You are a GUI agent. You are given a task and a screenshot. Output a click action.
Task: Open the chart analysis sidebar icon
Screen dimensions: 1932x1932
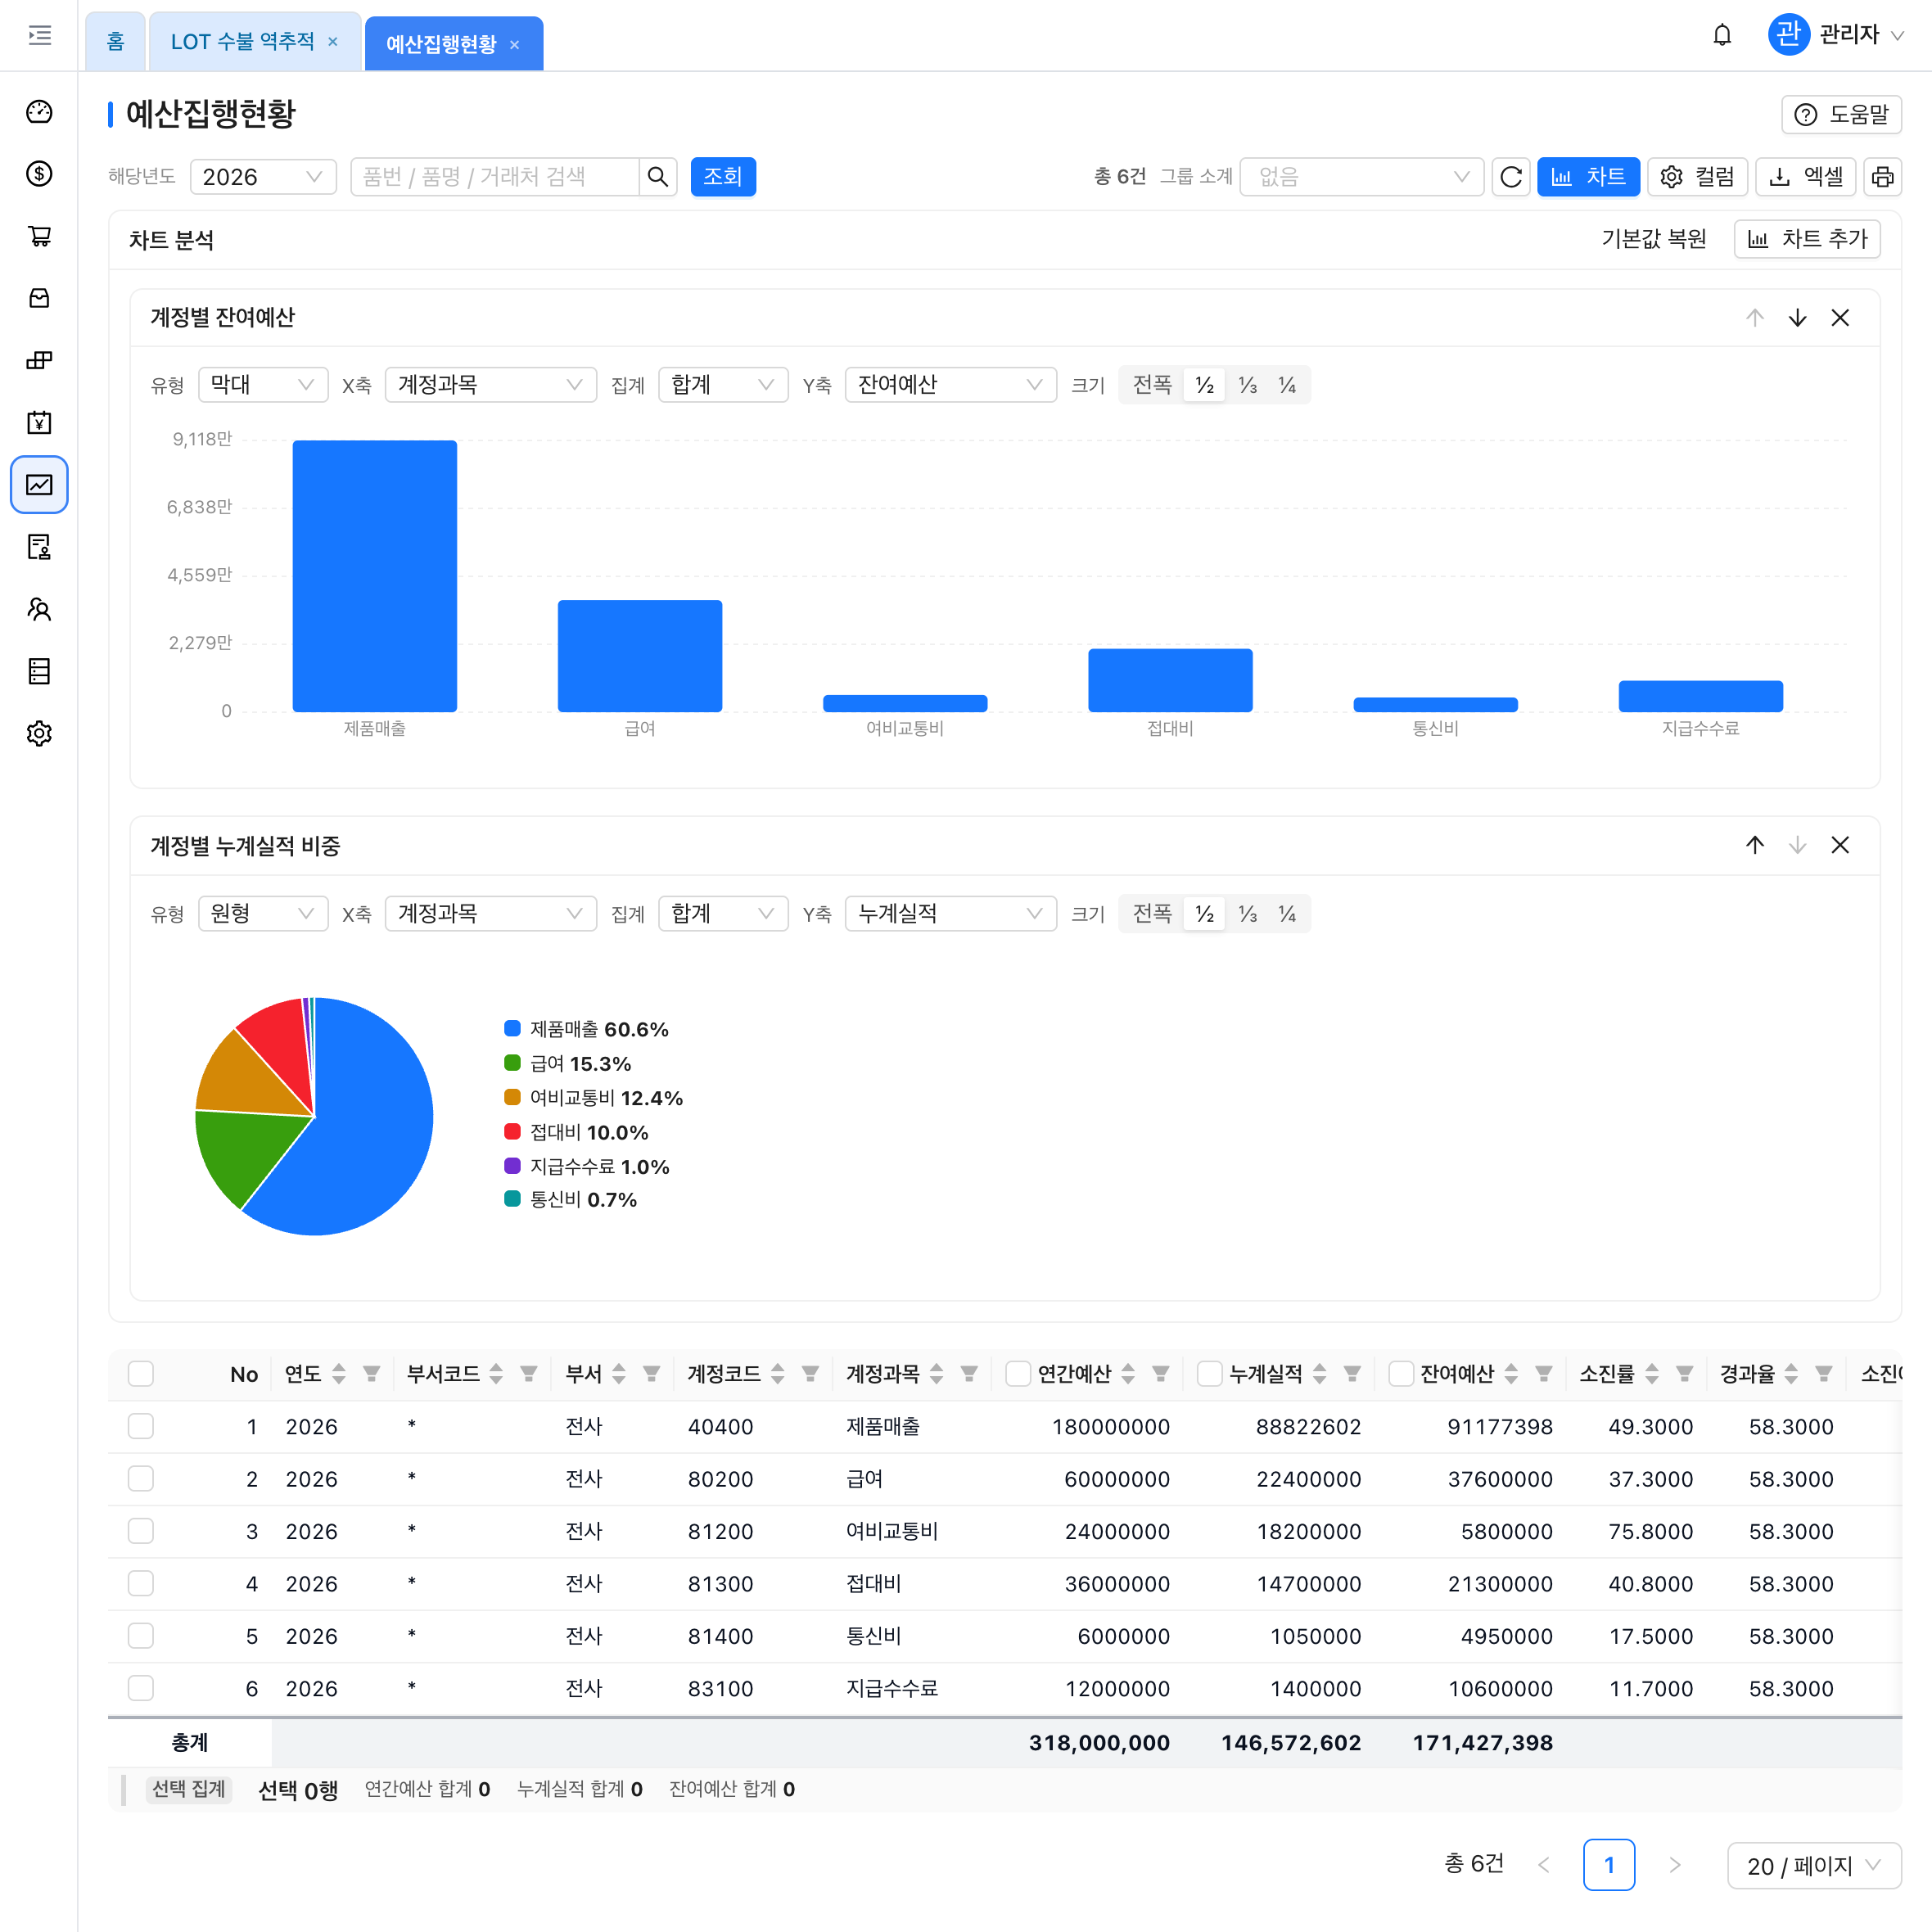39,485
